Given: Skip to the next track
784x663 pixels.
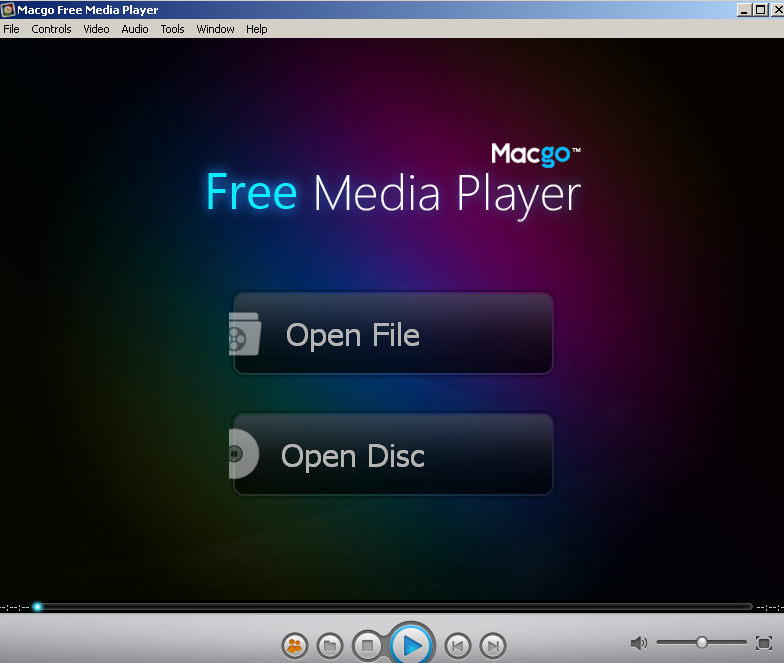Looking at the screenshot, I should pos(492,646).
